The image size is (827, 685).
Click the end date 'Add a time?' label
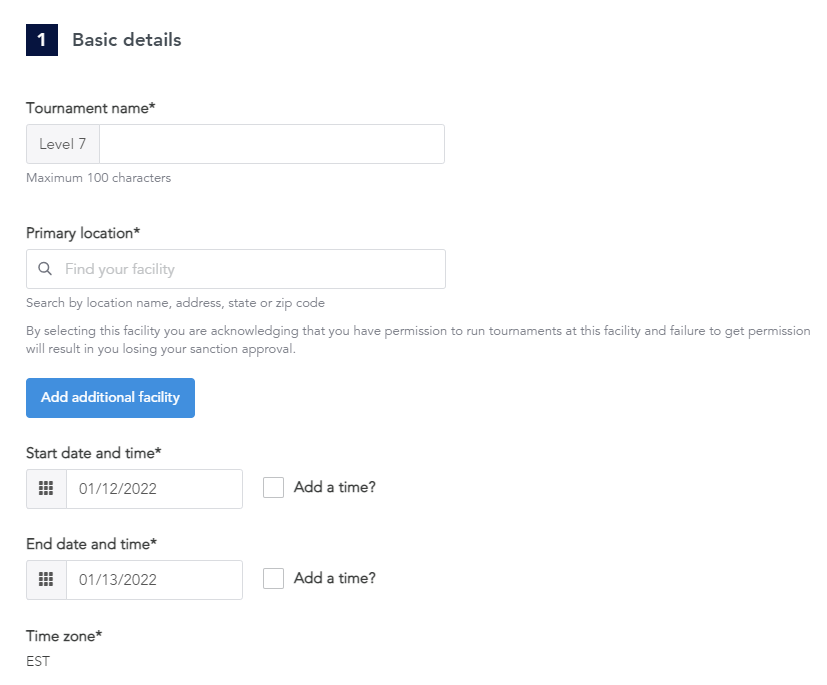[335, 578]
